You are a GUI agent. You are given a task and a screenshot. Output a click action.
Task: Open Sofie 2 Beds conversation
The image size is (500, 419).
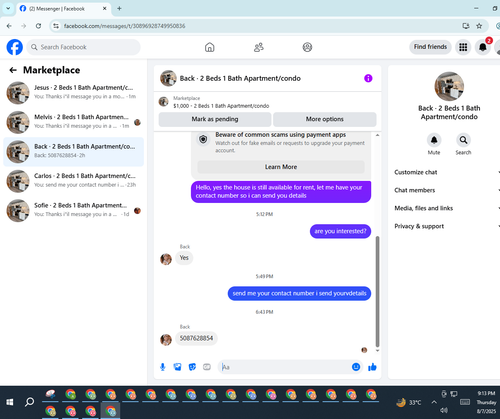[73, 210]
